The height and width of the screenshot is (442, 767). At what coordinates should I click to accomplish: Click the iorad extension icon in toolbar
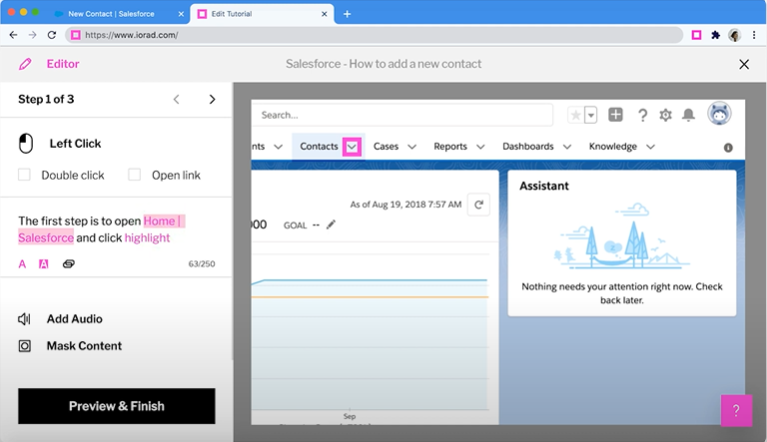696,35
